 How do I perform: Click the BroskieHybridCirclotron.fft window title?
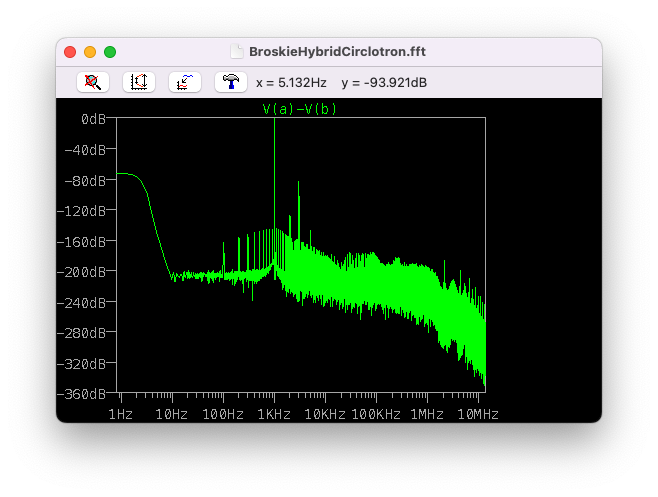pyautogui.click(x=337, y=52)
